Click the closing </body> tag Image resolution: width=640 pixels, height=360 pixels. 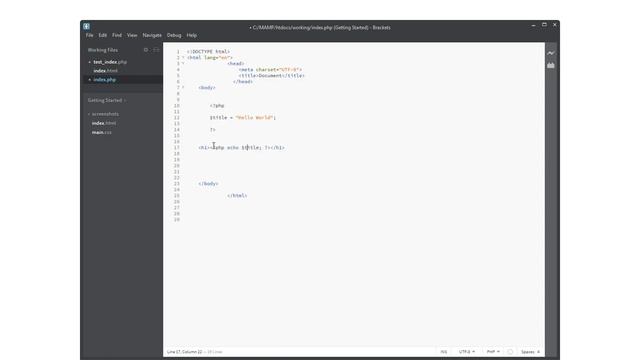tap(208, 184)
